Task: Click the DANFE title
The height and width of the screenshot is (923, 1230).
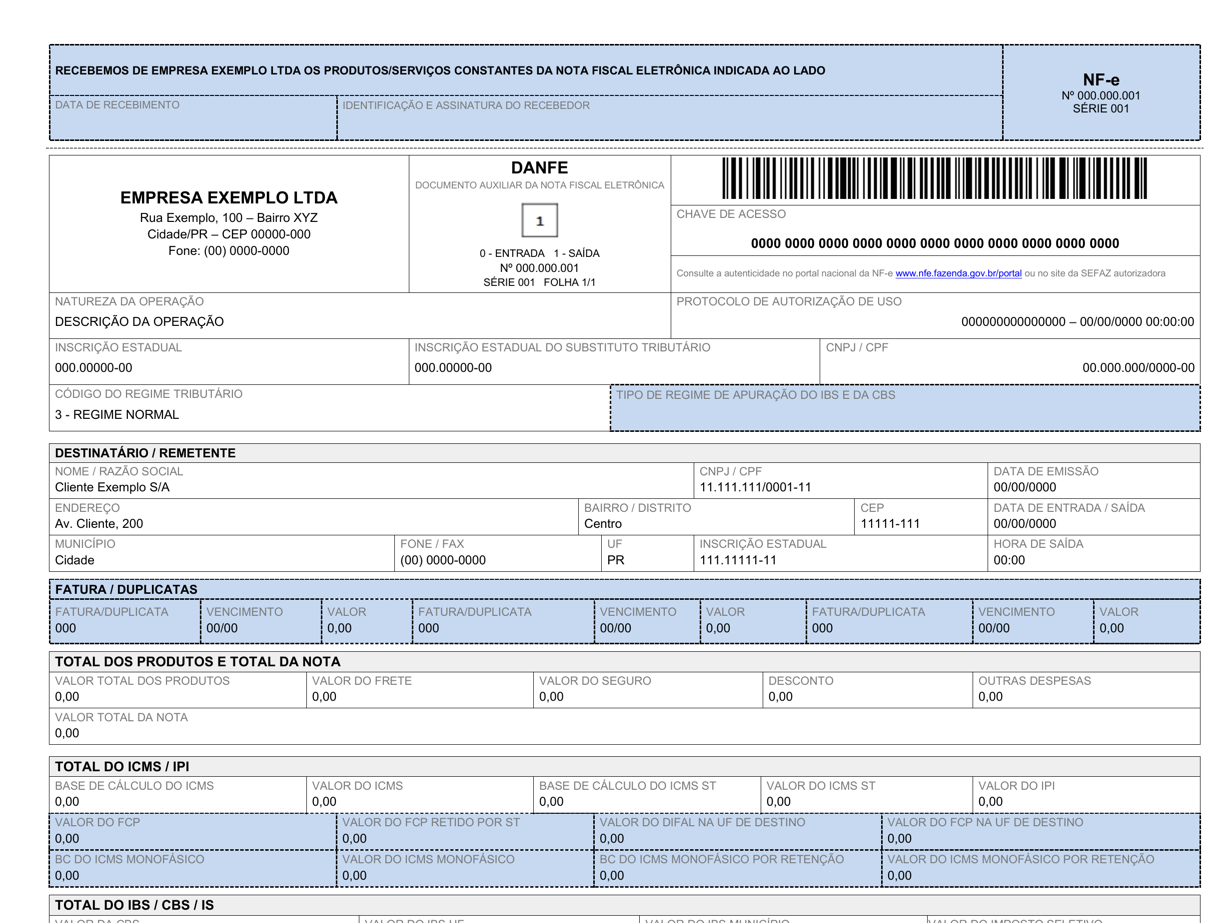Action: click(x=539, y=168)
